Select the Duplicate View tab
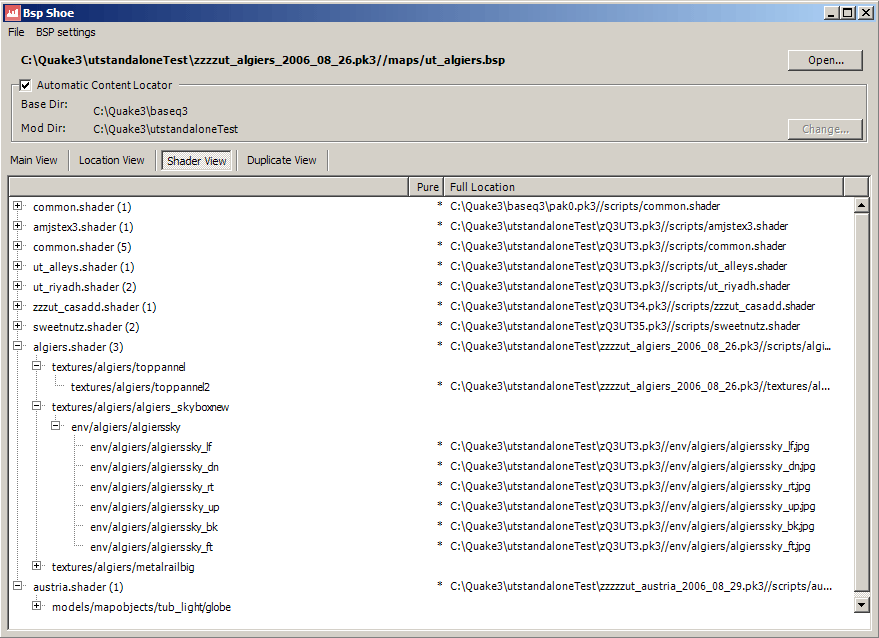 coord(282,160)
